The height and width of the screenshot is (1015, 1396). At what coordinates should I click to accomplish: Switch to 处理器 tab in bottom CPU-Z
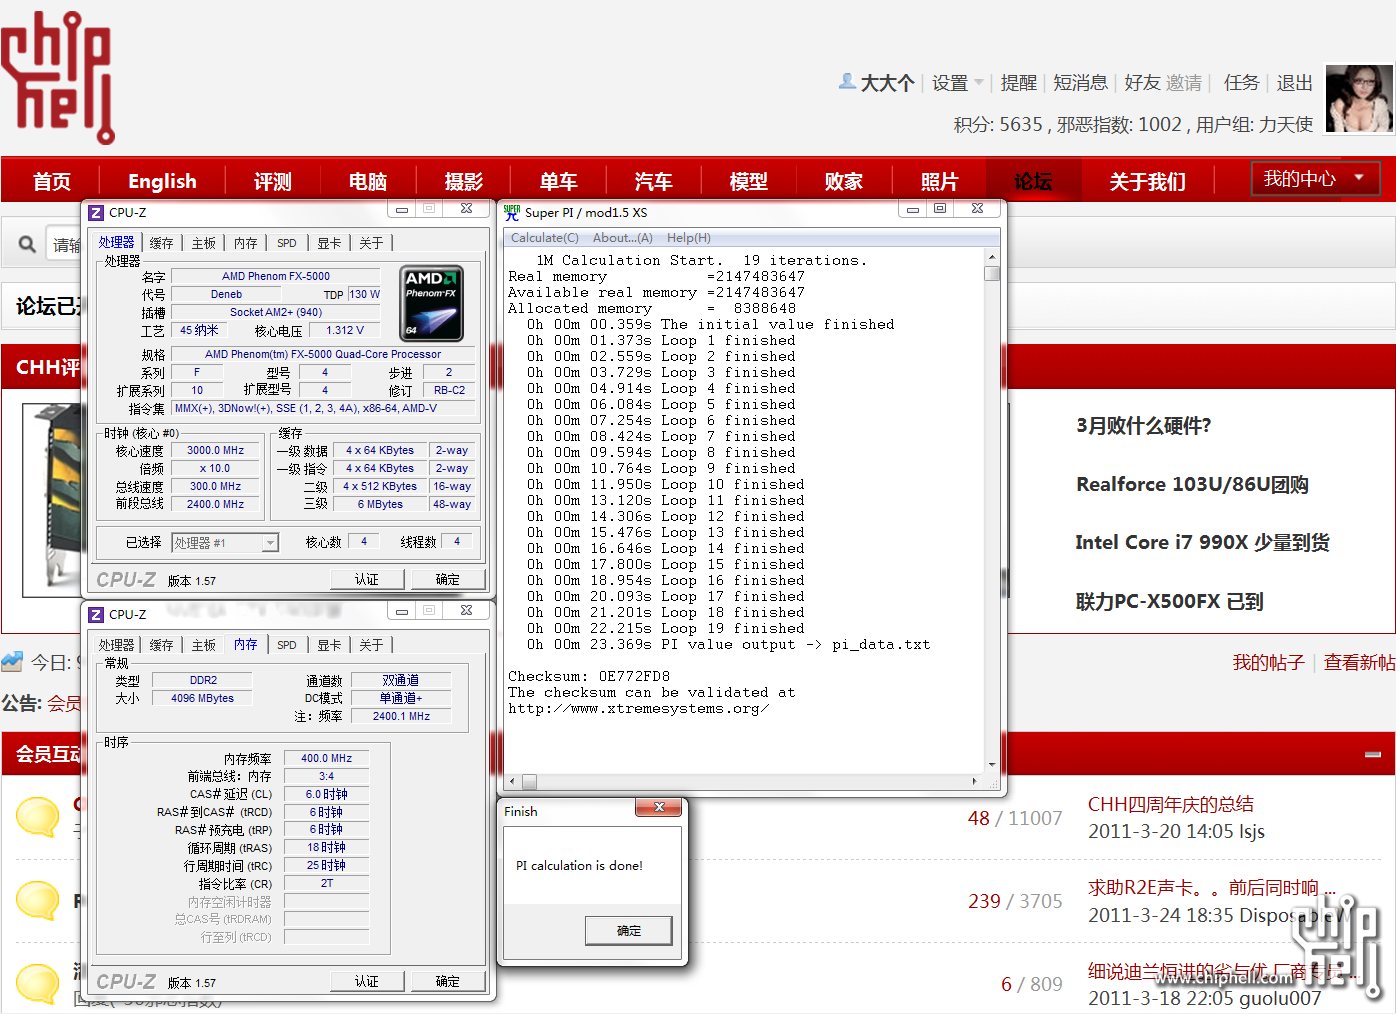click(116, 645)
